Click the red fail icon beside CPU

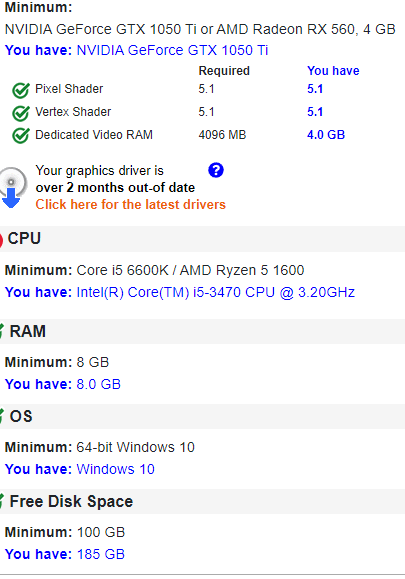(x=1, y=240)
